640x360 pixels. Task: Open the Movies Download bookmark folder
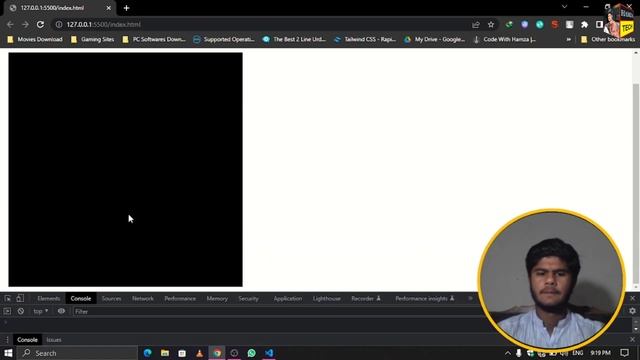coord(35,40)
